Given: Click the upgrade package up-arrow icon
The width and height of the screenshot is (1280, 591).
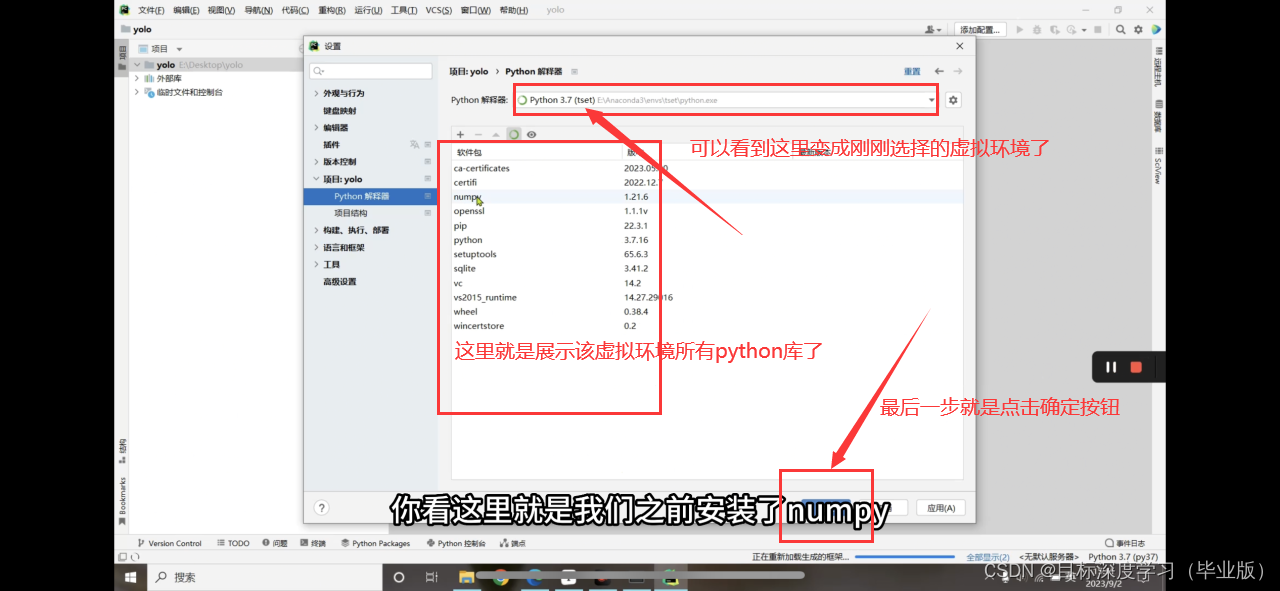Looking at the screenshot, I should click(x=496, y=134).
